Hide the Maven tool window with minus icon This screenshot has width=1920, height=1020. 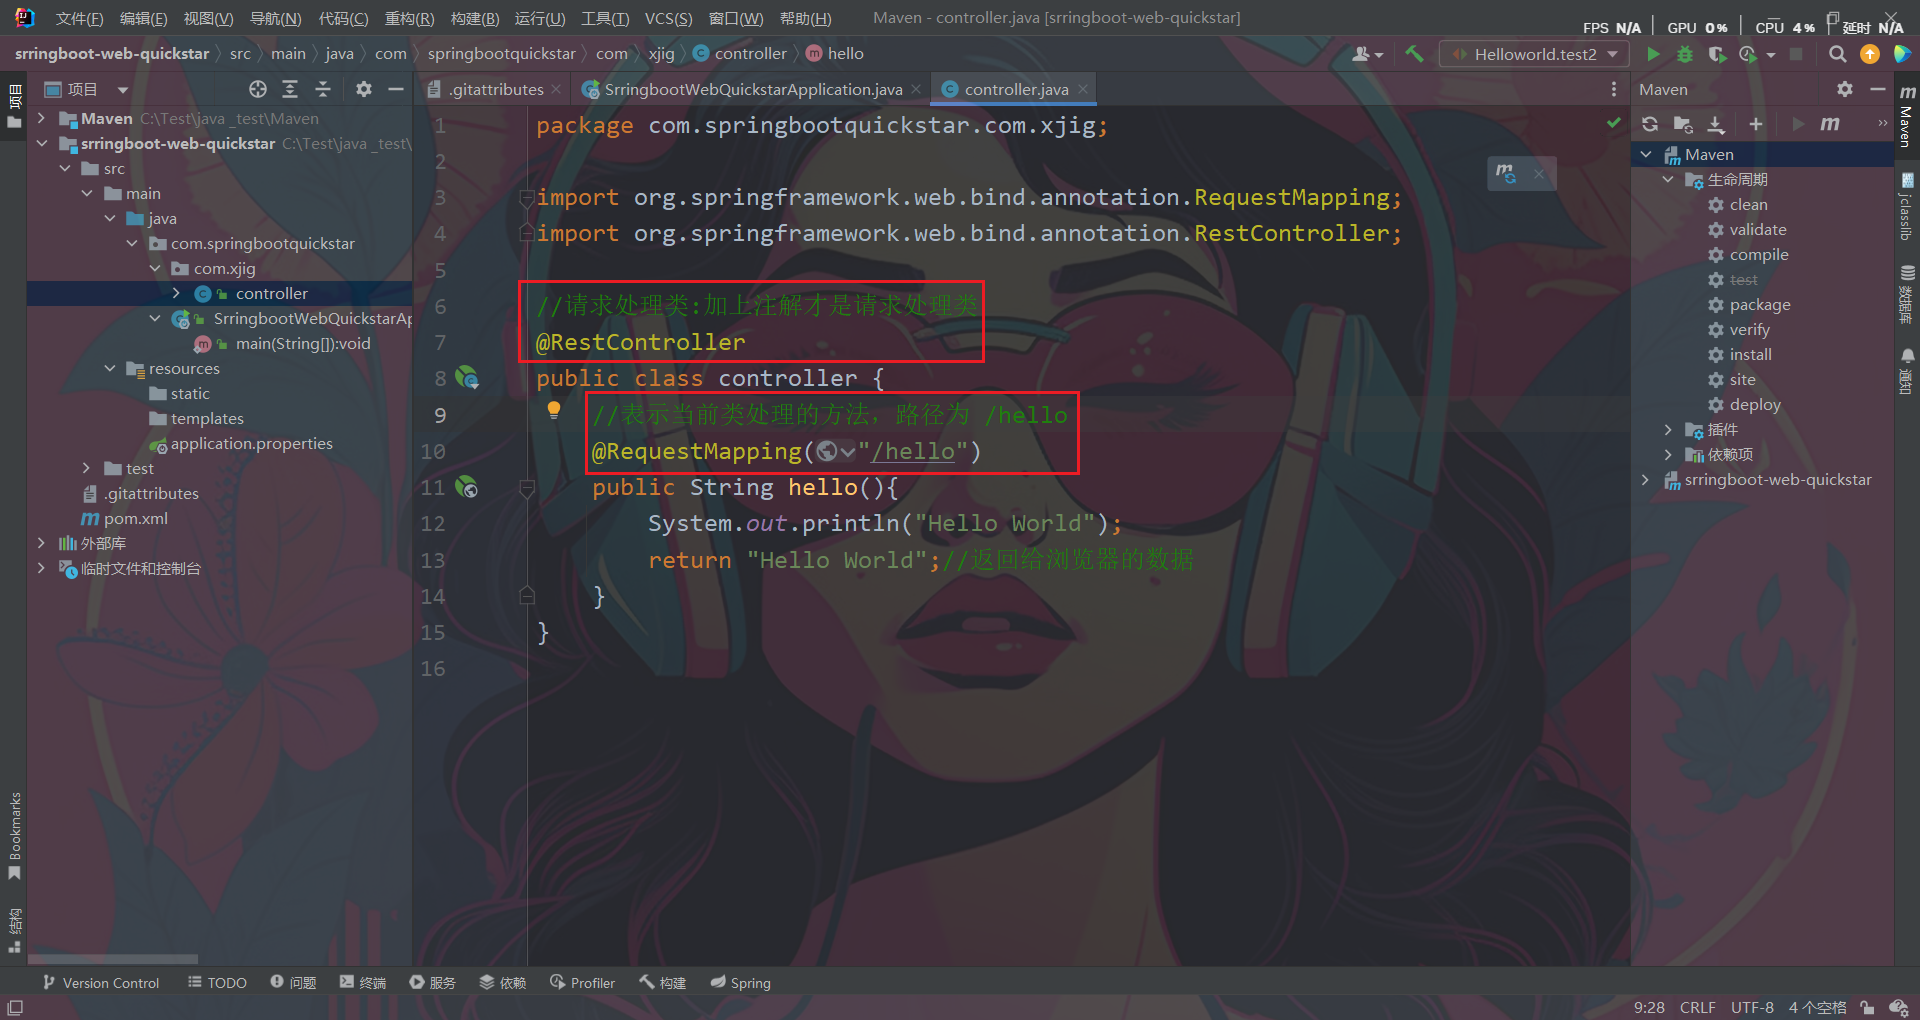tap(1878, 89)
